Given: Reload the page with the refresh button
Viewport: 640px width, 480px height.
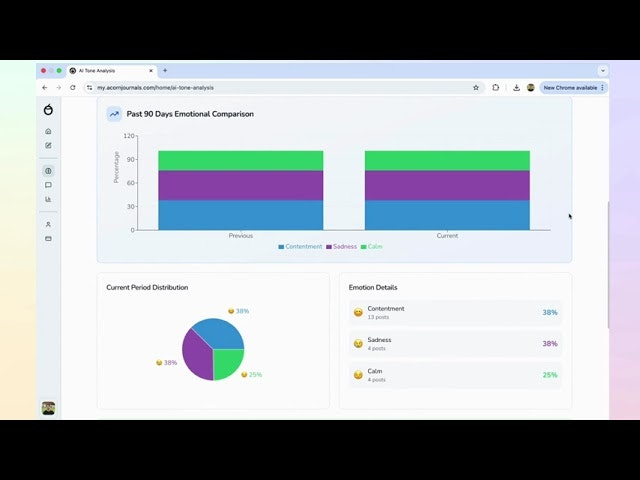Looking at the screenshot, I should [72, 87].
